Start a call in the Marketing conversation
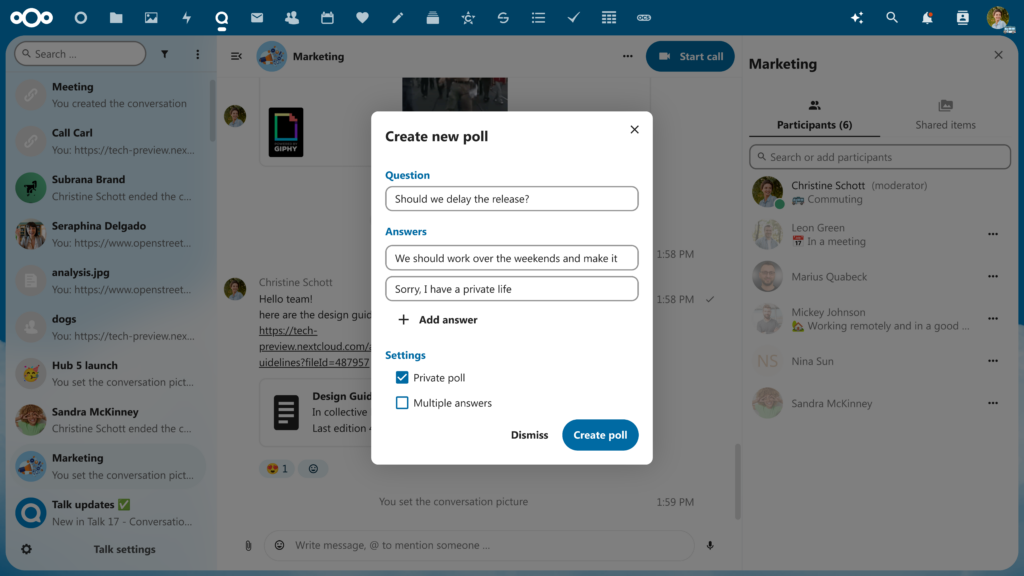This screenshot has height=576, width=1024. tap(689, 56)
